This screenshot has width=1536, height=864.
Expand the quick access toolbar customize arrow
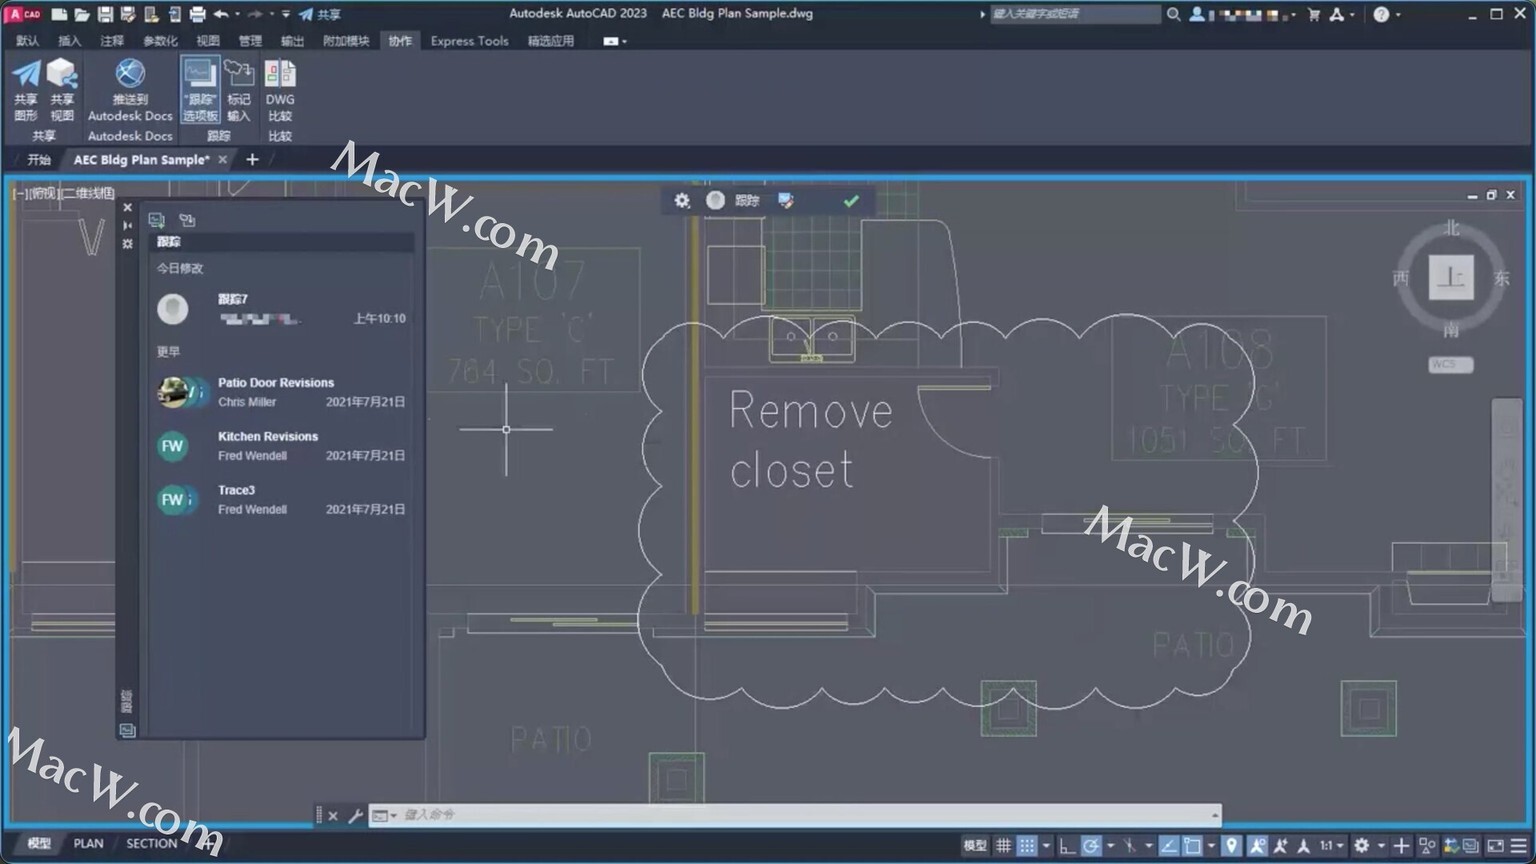click(286, 14)
